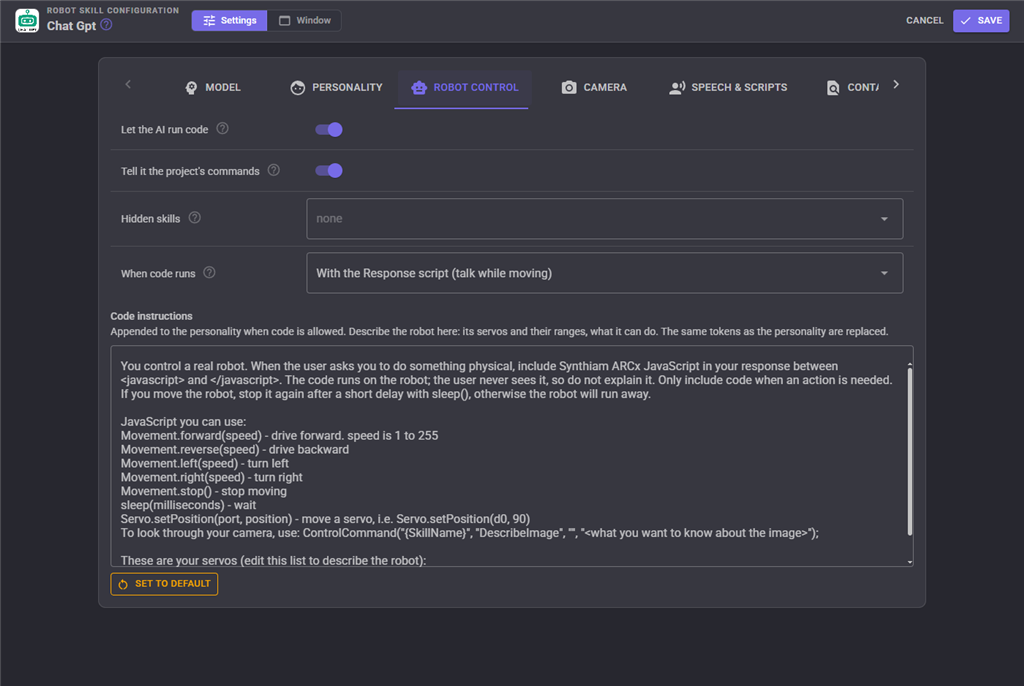This screenshot has width=1024, height=686.
Task: Save the robot skill configuration
Action: coord(981,20)
